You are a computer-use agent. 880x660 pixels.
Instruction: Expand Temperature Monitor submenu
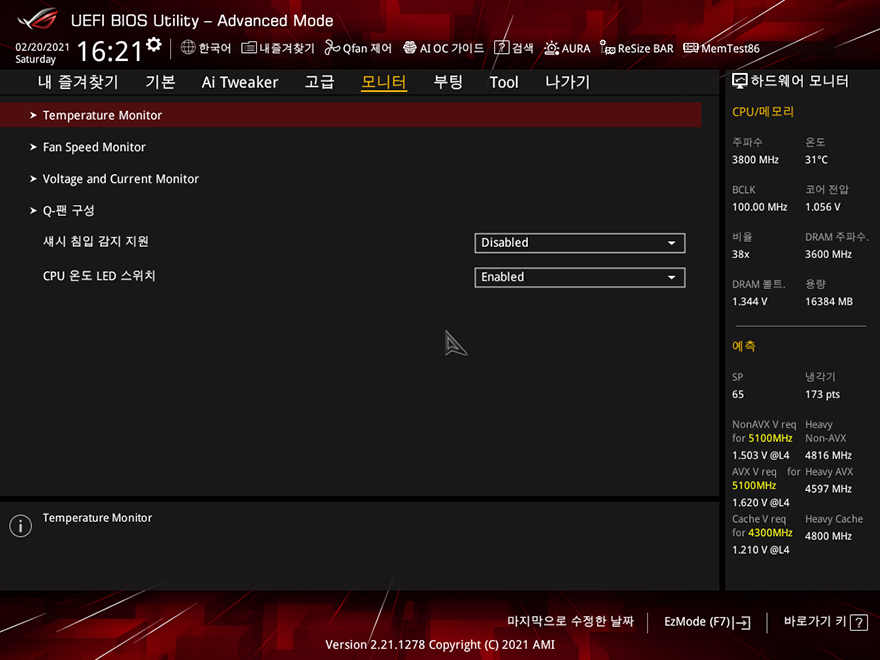point(351,115)
